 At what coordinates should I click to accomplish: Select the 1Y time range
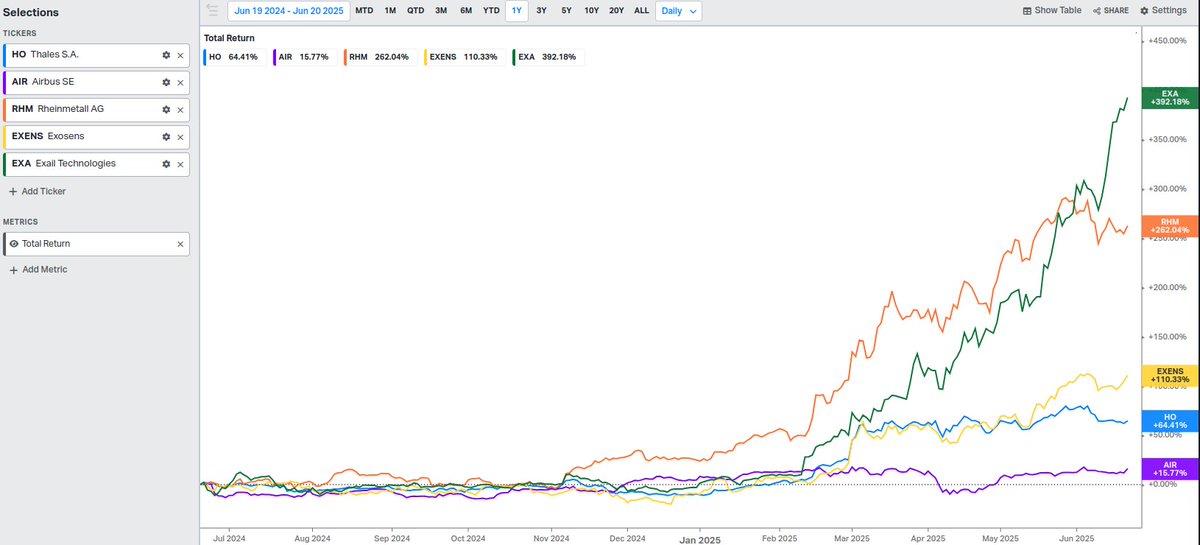[x=517, y=11]
